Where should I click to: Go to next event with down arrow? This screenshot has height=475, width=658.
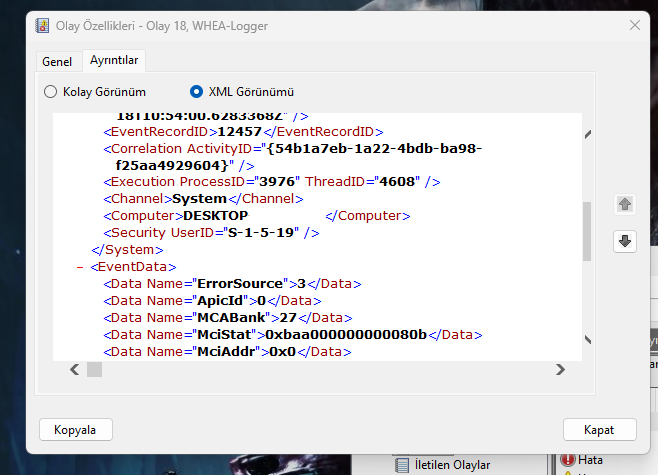tap(625, 241)
